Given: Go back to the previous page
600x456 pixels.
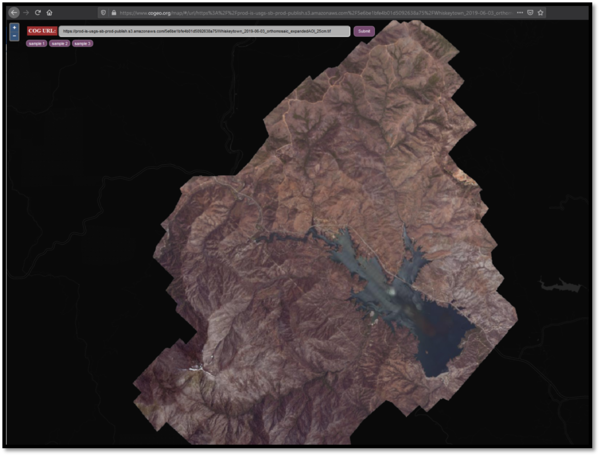Looking at the screenshot, I should coord(14,12).
